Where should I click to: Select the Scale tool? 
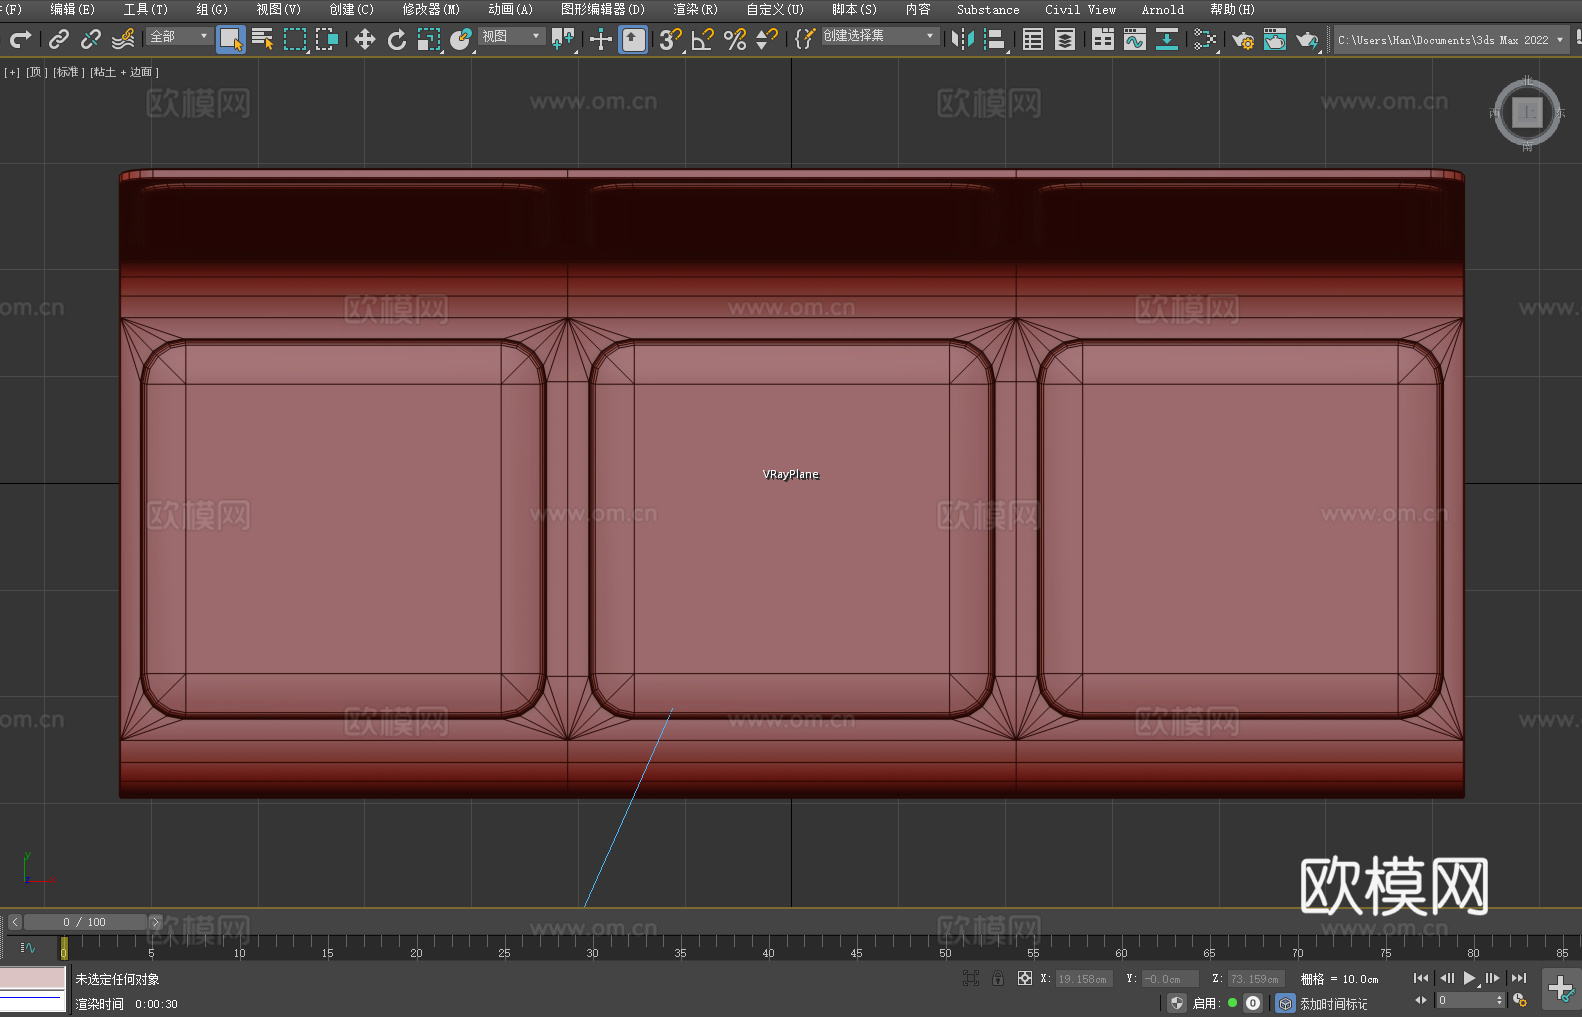[429, 39]
